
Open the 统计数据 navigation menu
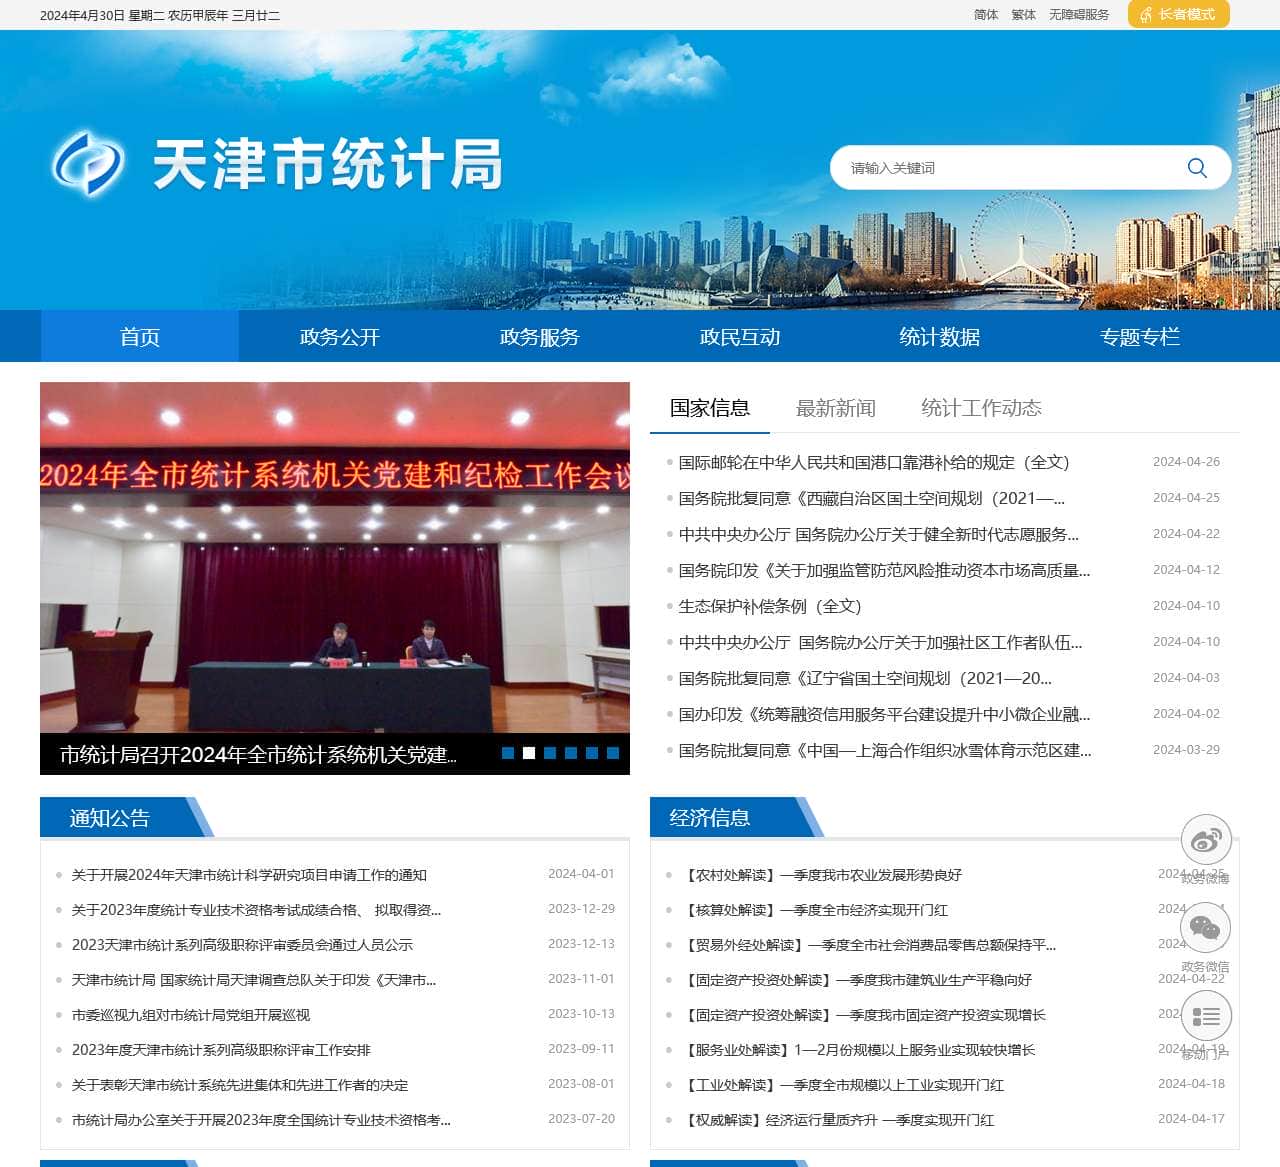tap(940, 337)
